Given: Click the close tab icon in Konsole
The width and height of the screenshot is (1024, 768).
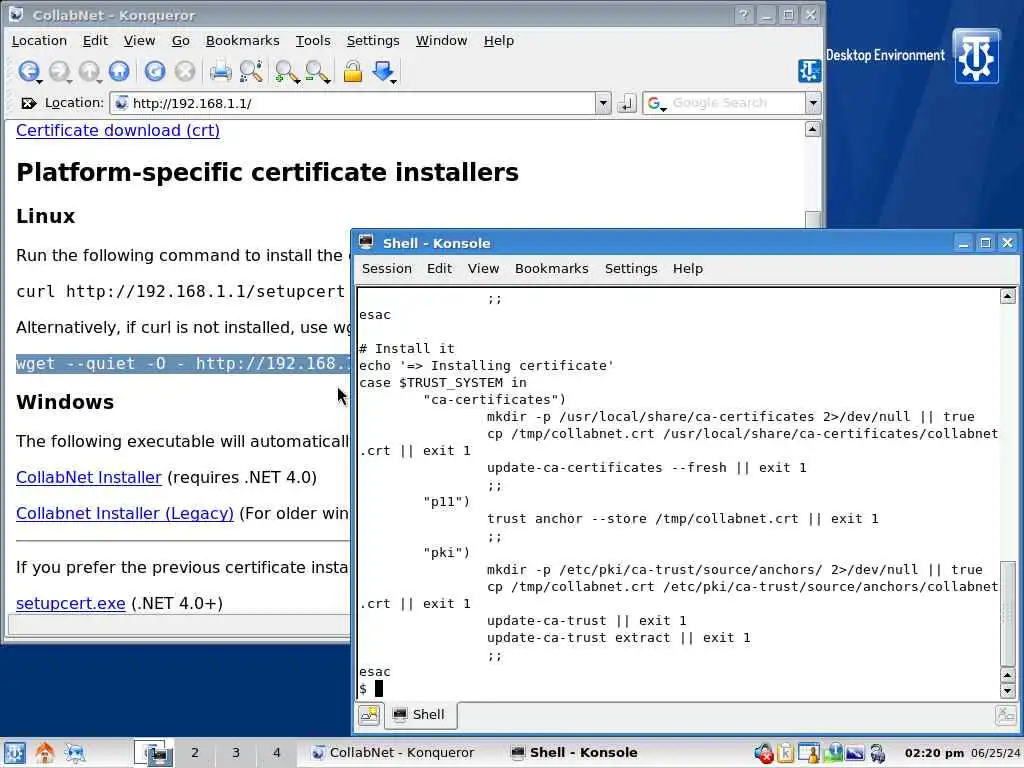Looking at the screenshot, I should 1005,714.
